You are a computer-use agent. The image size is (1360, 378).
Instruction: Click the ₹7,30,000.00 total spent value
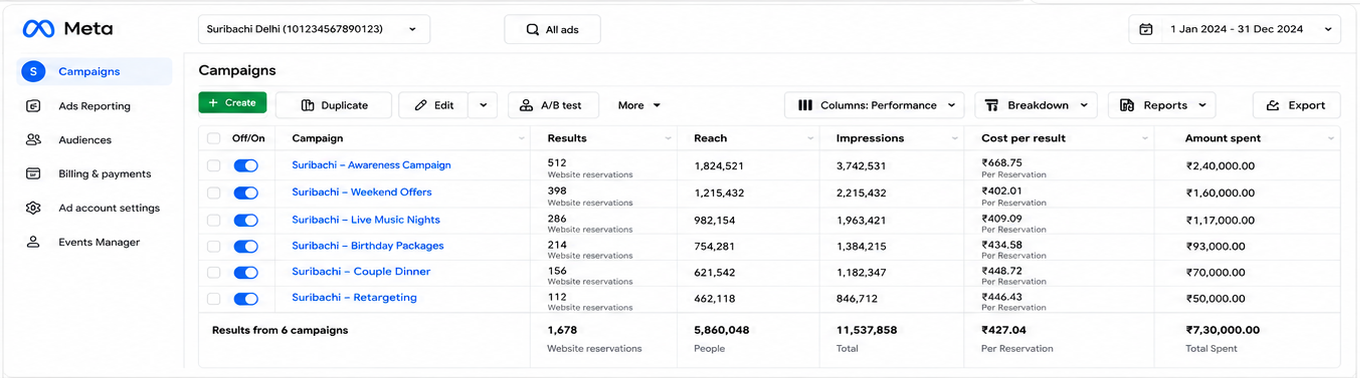point(1223,330)
